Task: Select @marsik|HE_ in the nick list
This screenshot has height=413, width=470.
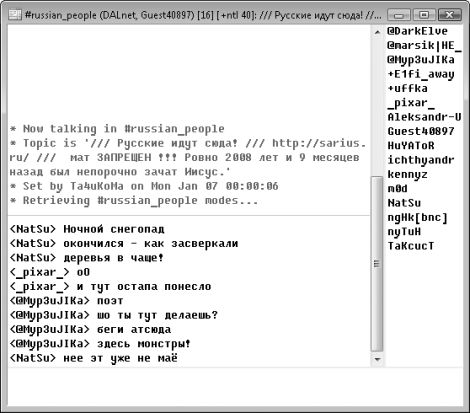Action: pos(424,46)
